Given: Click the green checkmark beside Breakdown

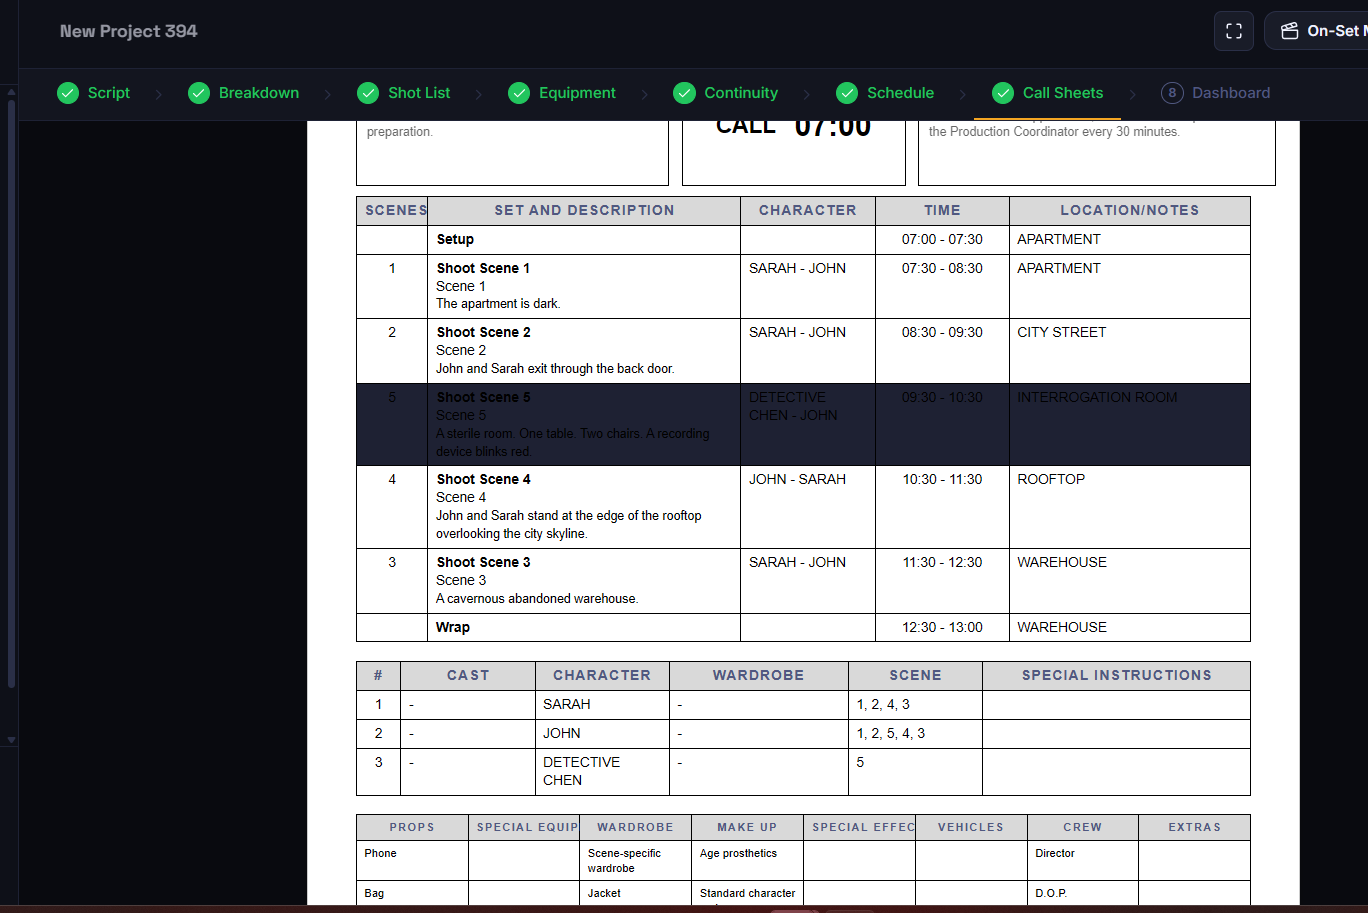Looking at the screenshot, I should 199,93.
